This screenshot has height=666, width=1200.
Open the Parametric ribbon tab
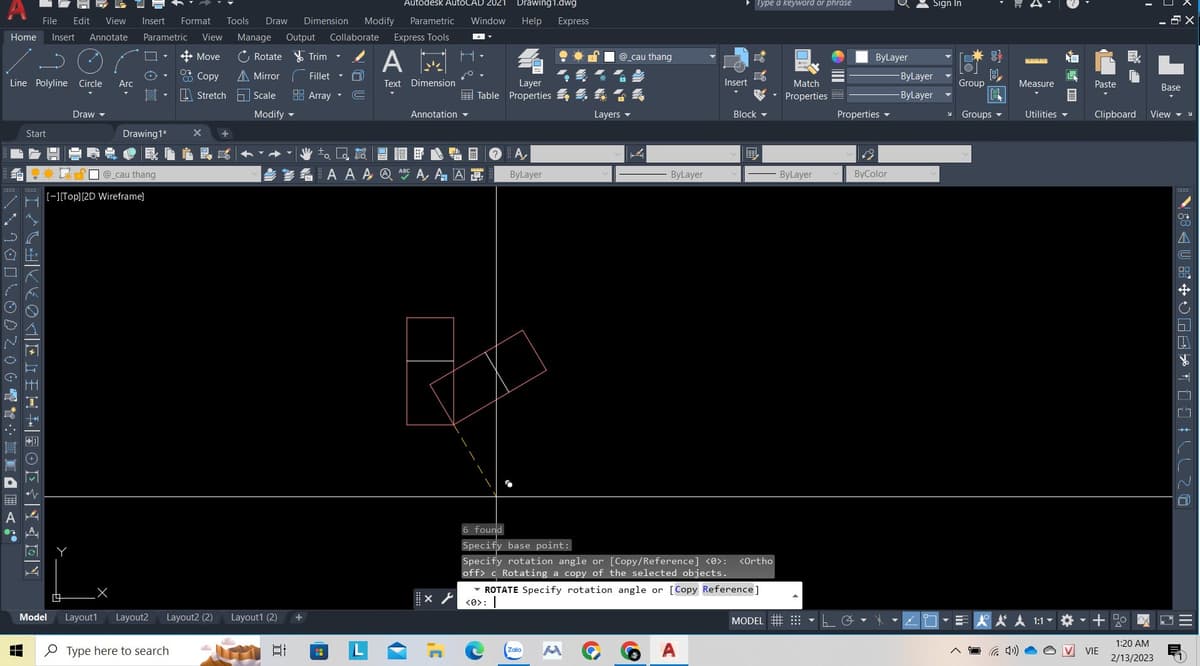point(165,37)
